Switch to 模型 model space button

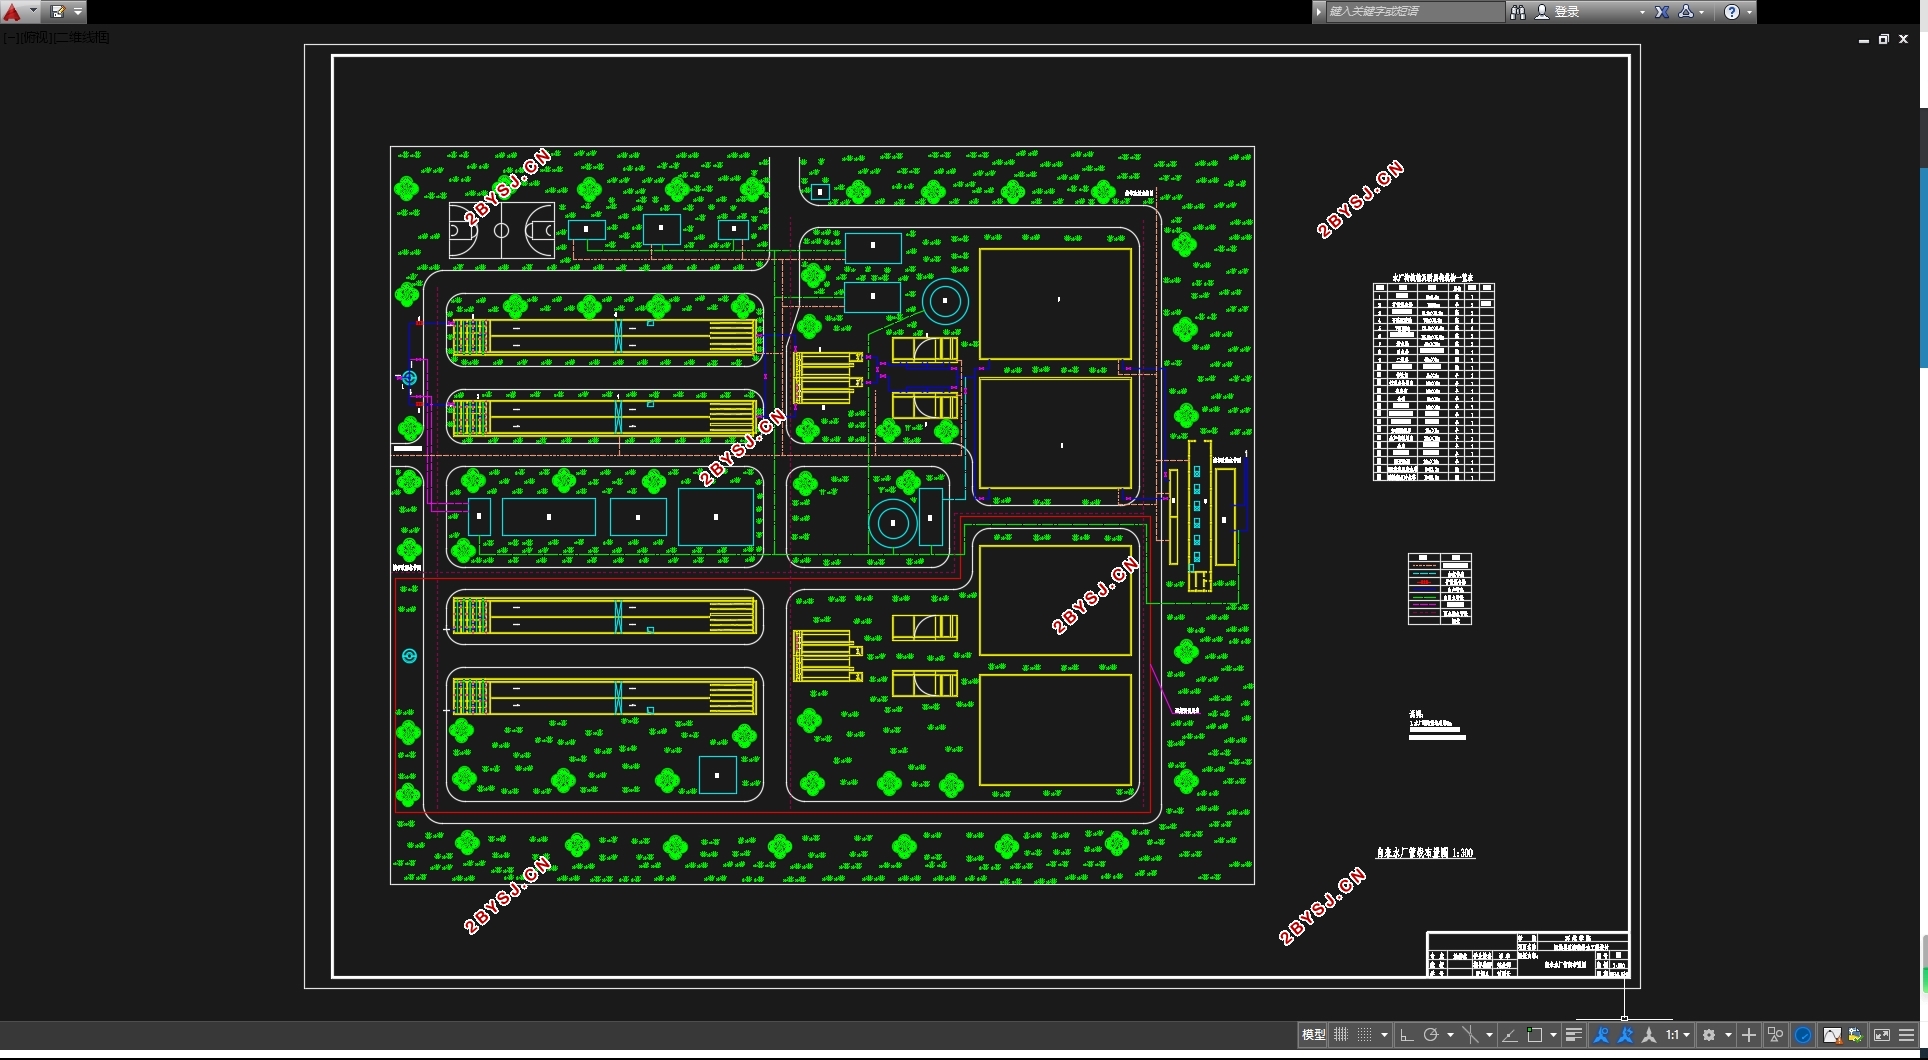point(1313,1035)
